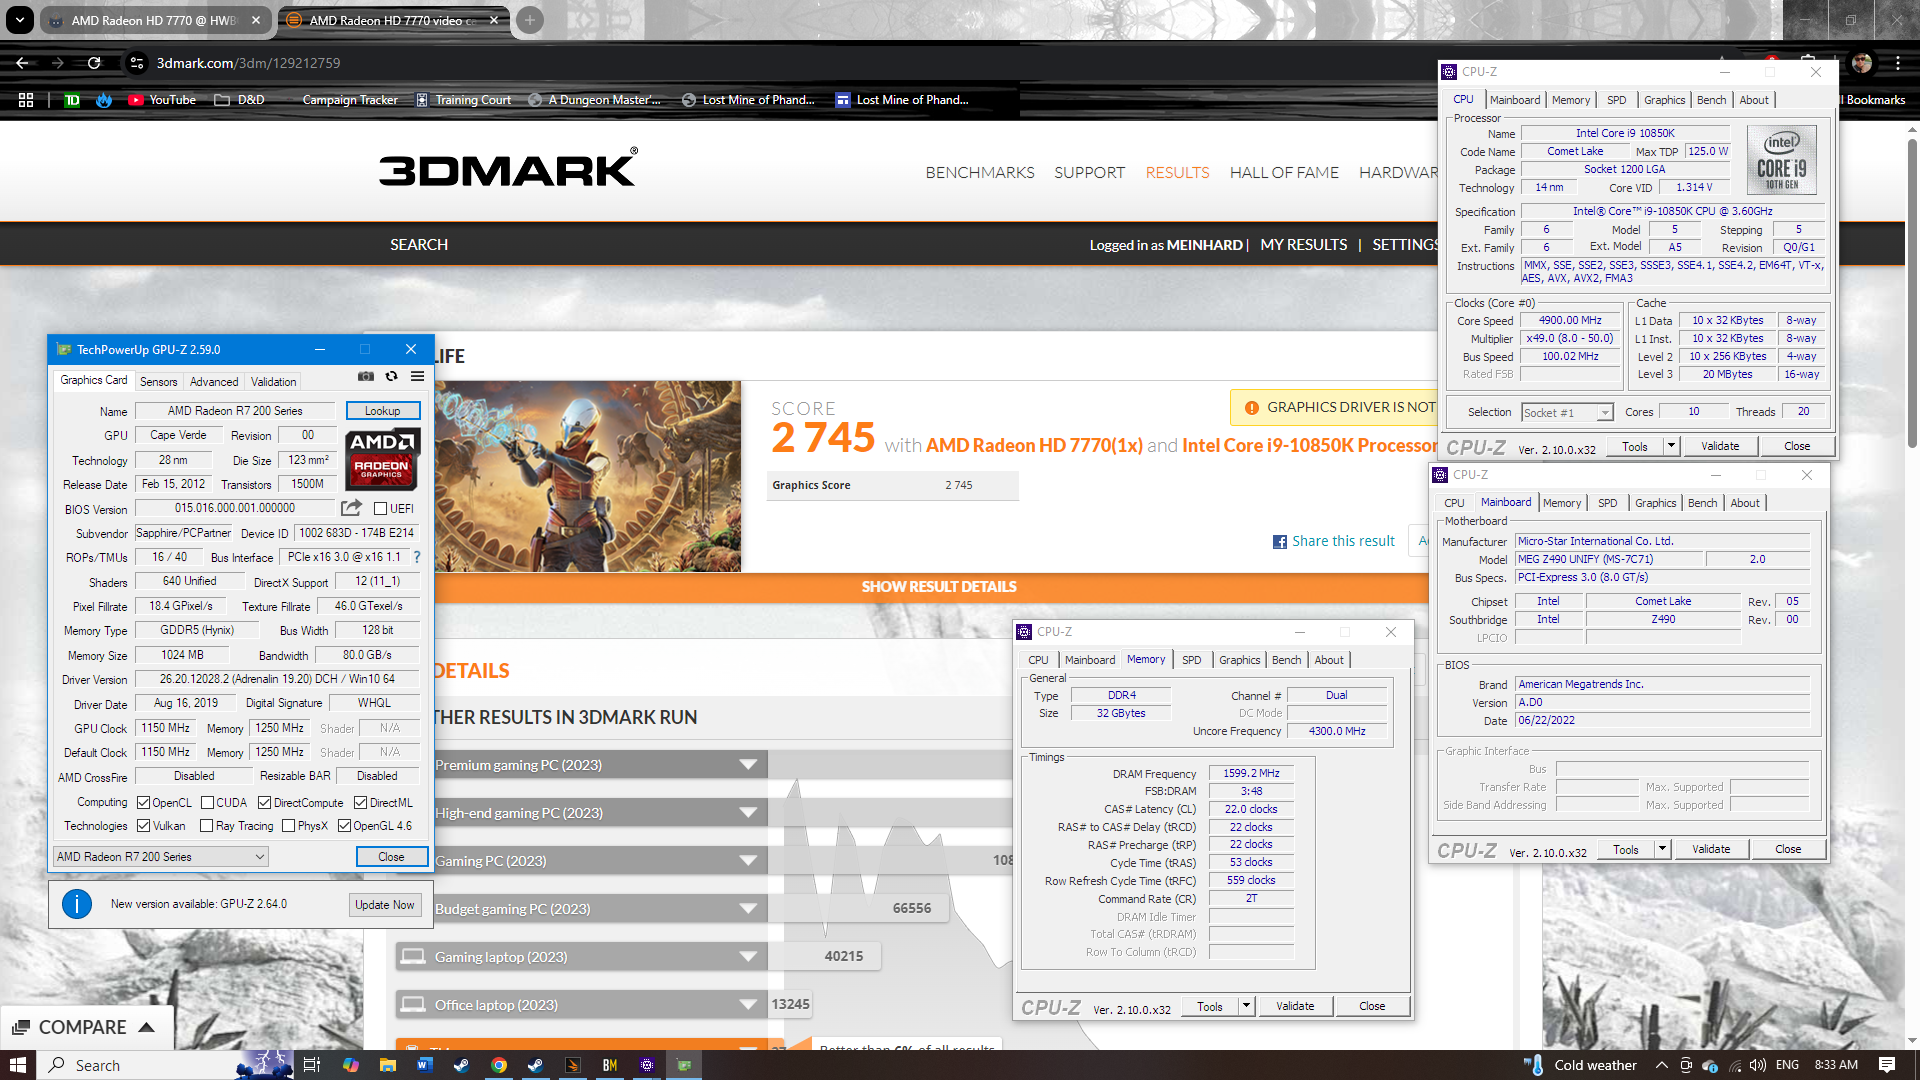1920x1080 pixels.
Task: Click the Storm Breaker benchmark thumbnail image
Action: coord(588,476)
